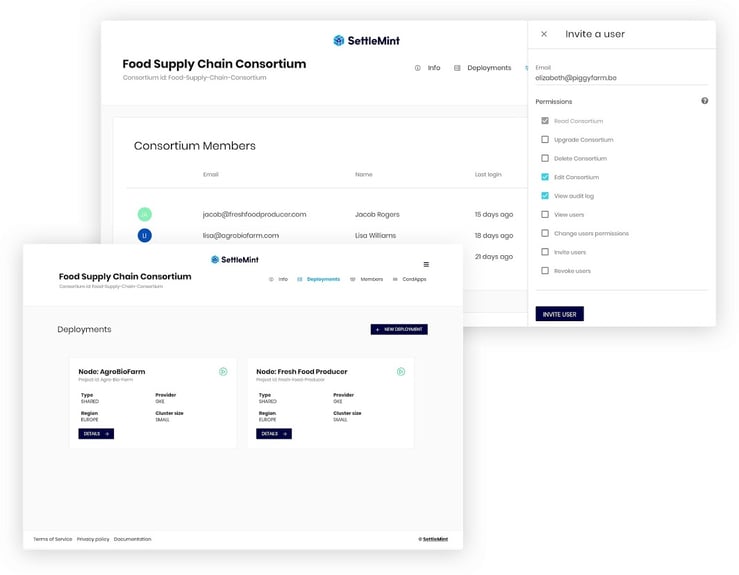This screenshot has height=575, width=739.
Task: Click Jacob Rogers name cell
Action: click(377, 214)
